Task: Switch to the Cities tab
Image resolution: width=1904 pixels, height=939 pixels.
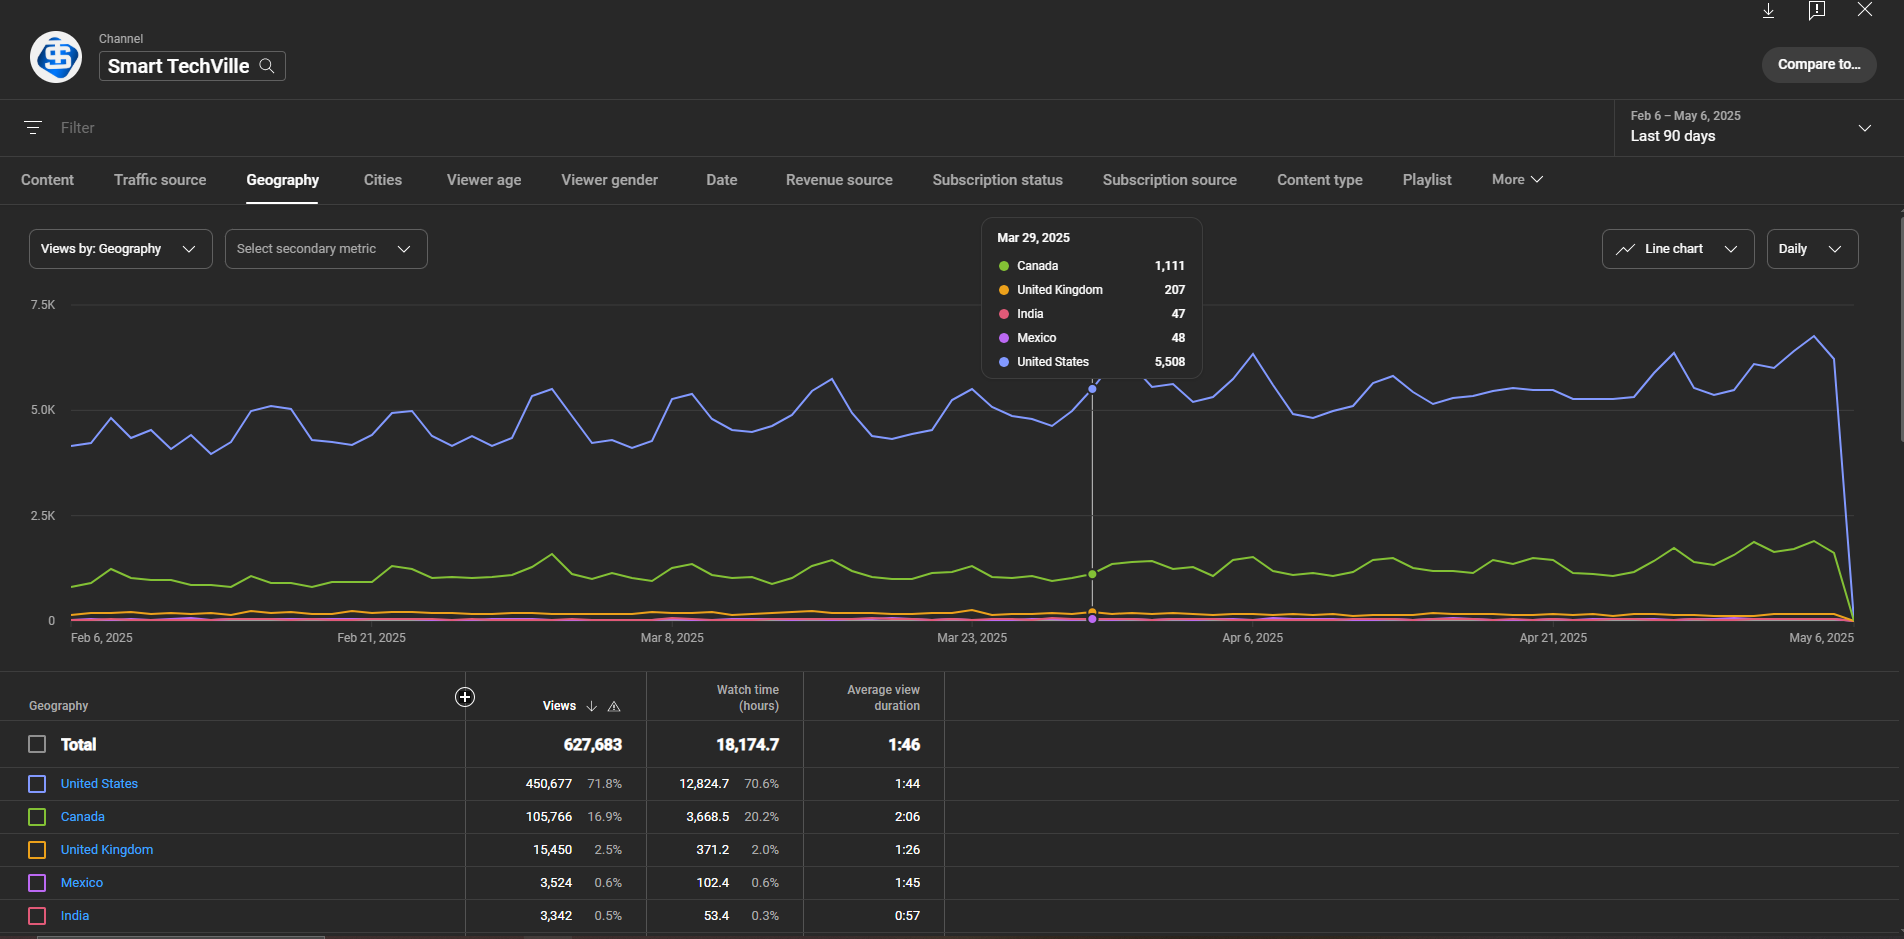Action: 383,180
